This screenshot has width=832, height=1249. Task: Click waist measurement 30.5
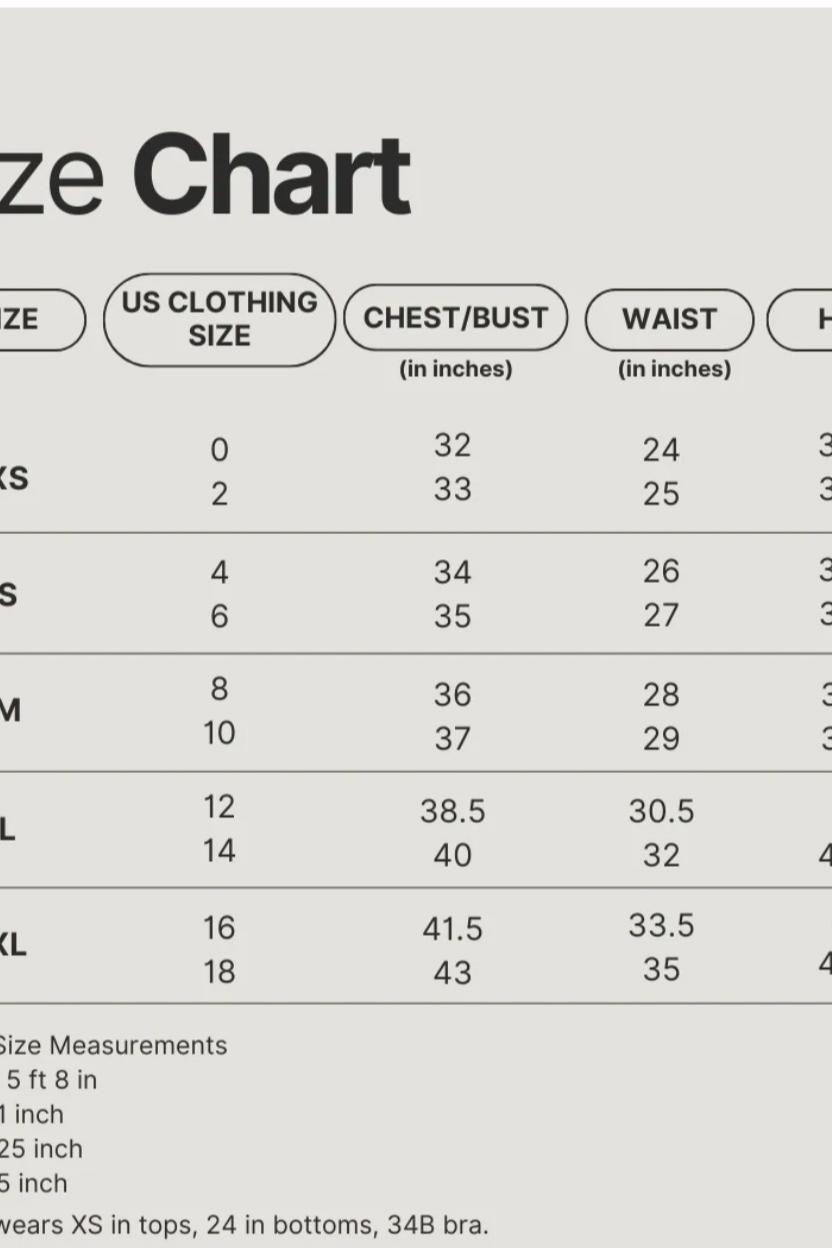pos(661,811)
